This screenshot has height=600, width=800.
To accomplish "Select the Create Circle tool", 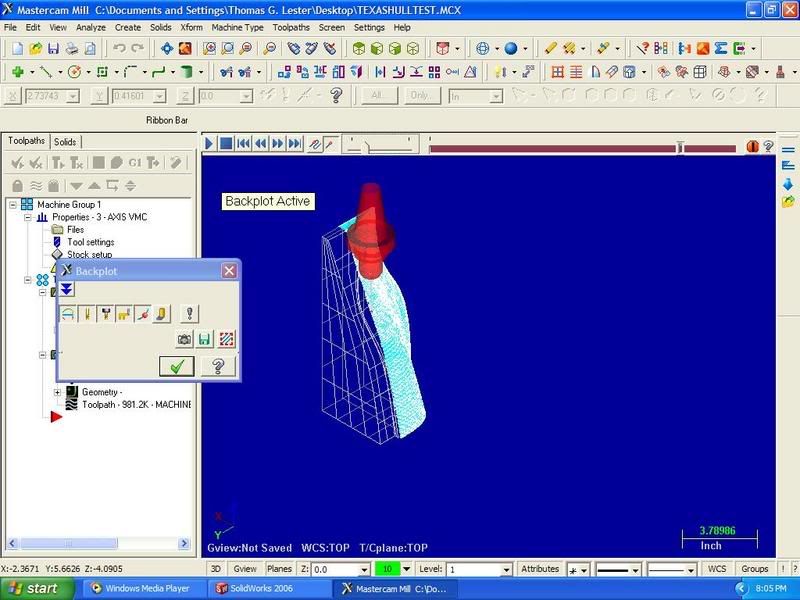I will point(74,72).
